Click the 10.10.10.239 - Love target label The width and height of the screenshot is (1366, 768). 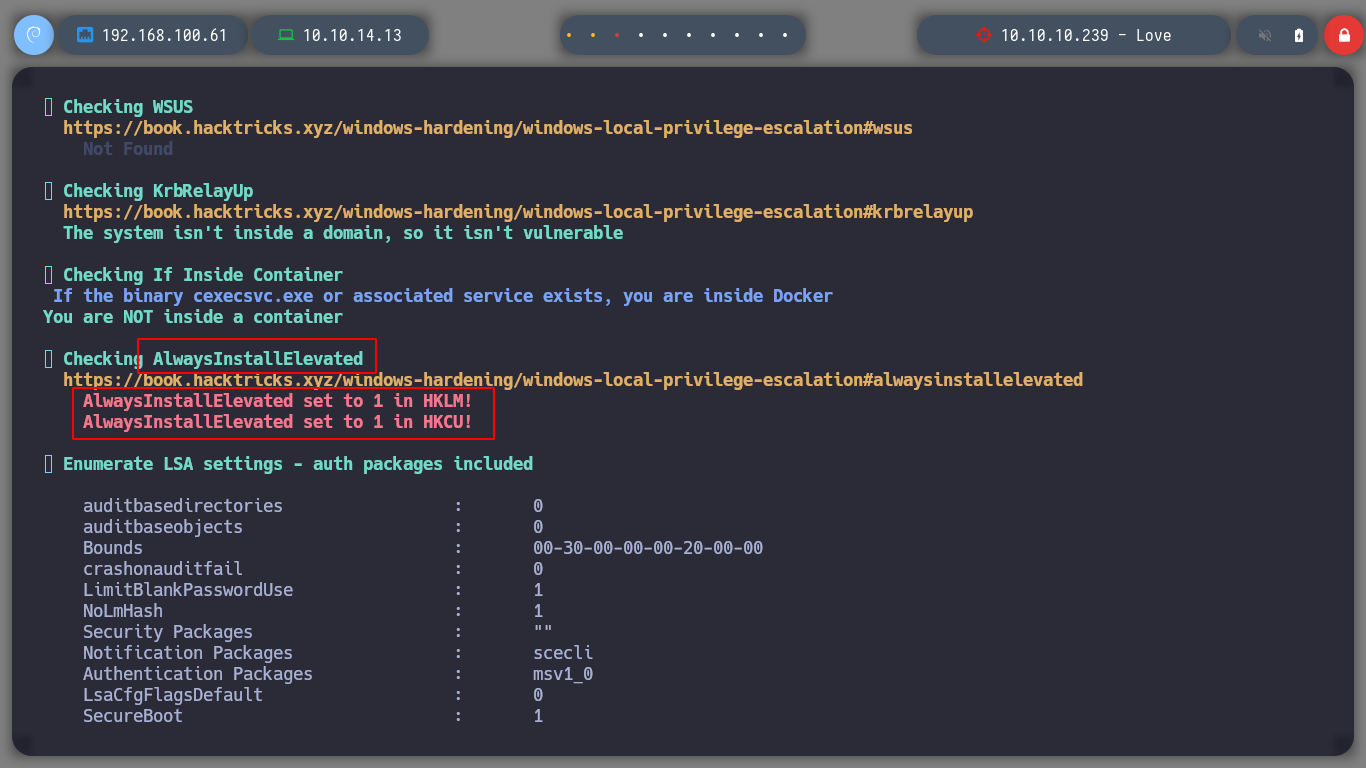(x=1085, y=35)
